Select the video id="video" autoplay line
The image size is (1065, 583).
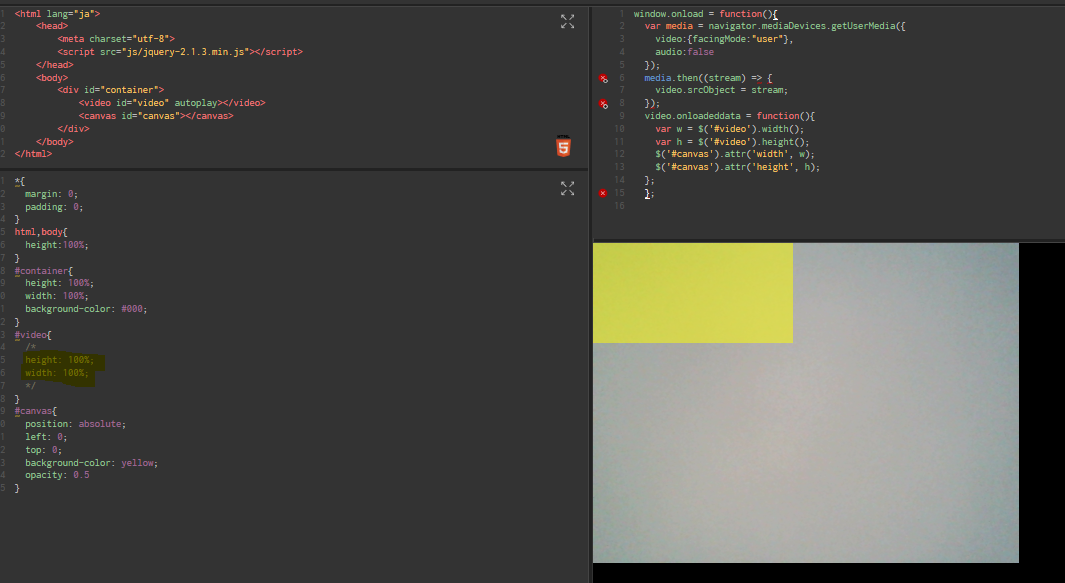(x=172, y=103)
